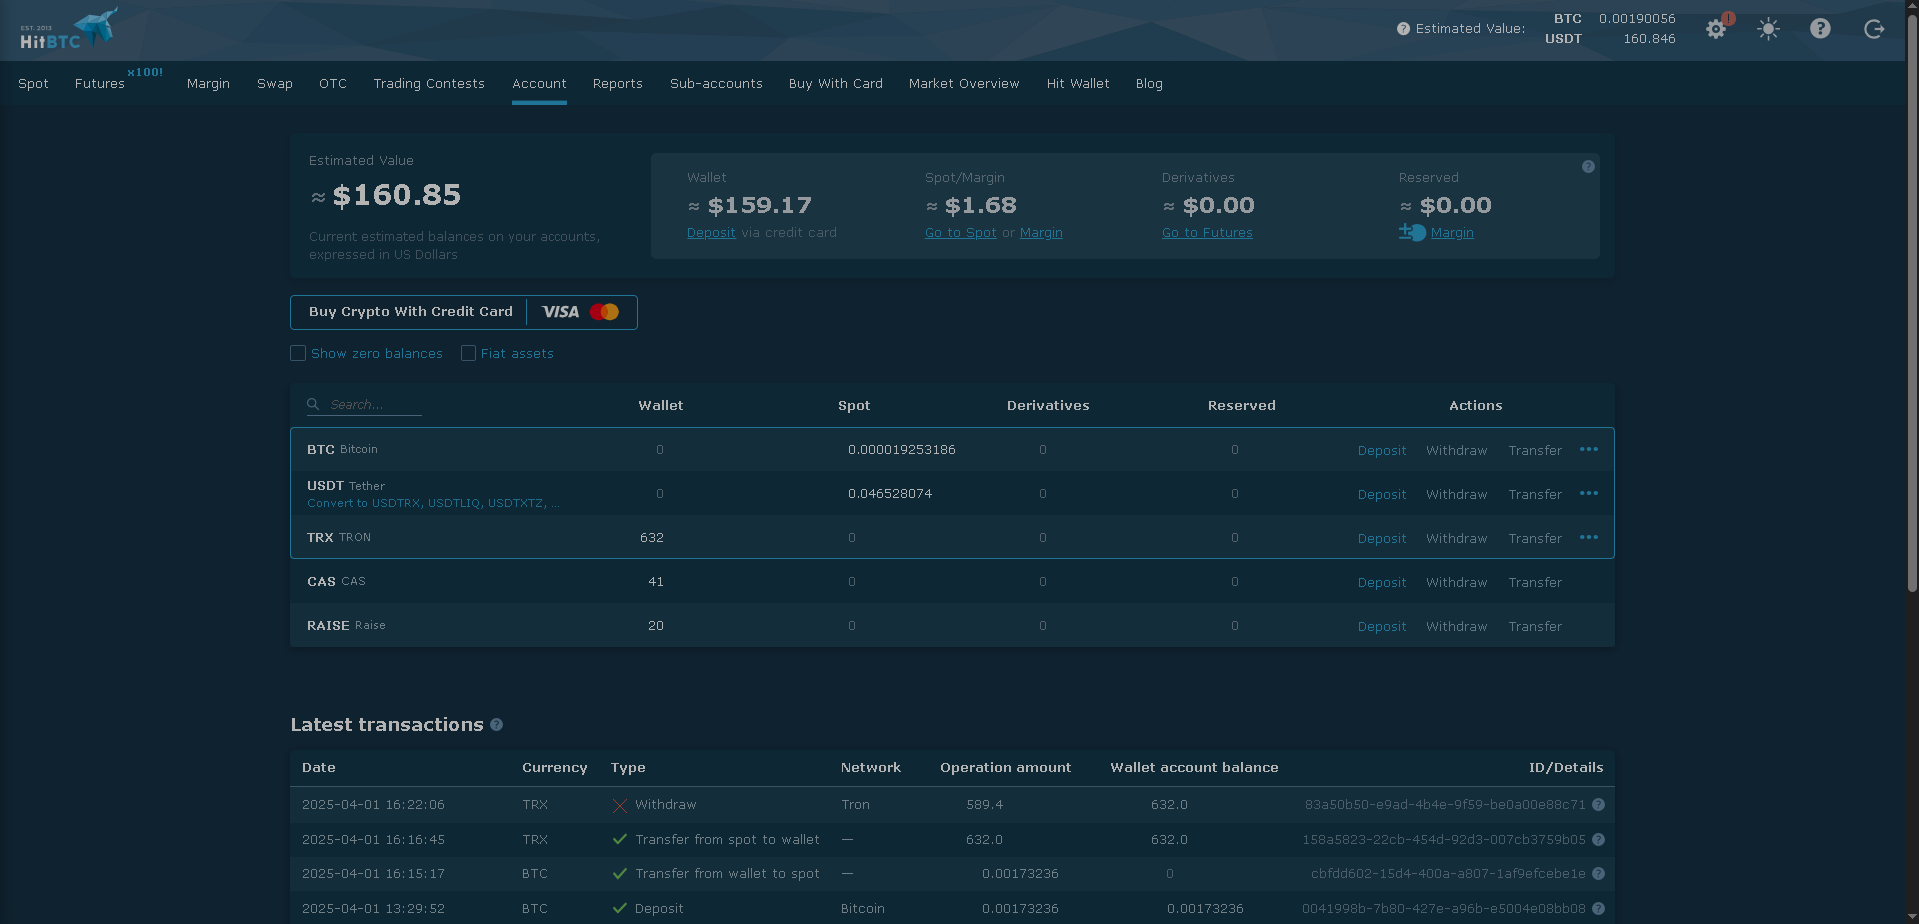This screenshot has width=1919, height=924.
Task: Click help icon in balances summary panel
Action: tap(1588, 167)
